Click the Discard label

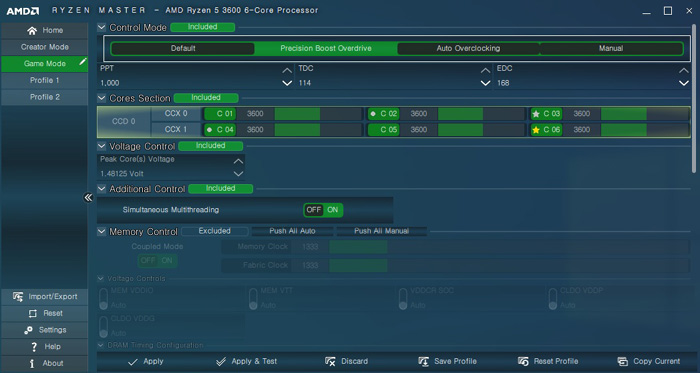(x=354, y=362)
